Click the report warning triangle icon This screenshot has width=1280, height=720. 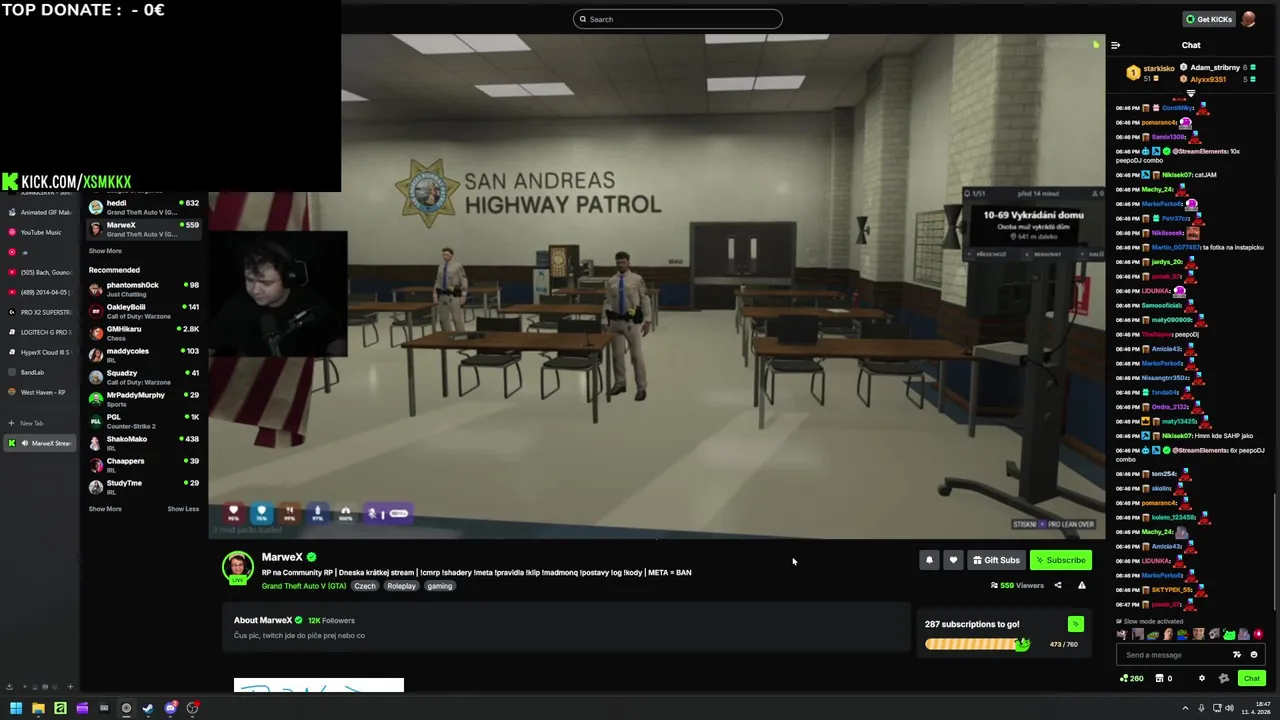[1081, 585]
